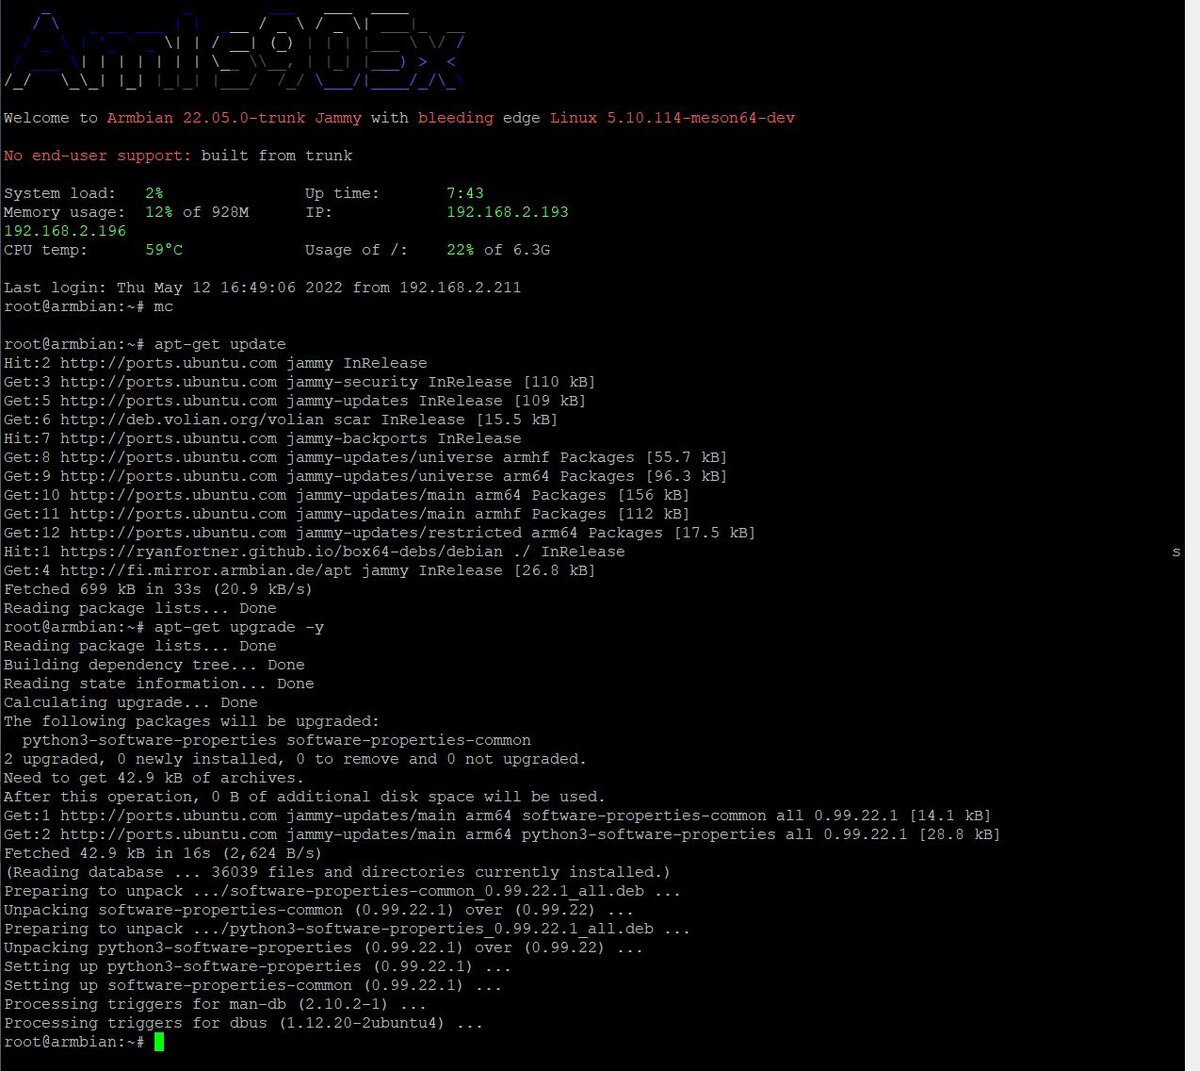Image resolution: width=1200 pixels, height=1071 pixels.
Task: Click the 'Last login: Thu May 12' line
Action: coord(262,288)
